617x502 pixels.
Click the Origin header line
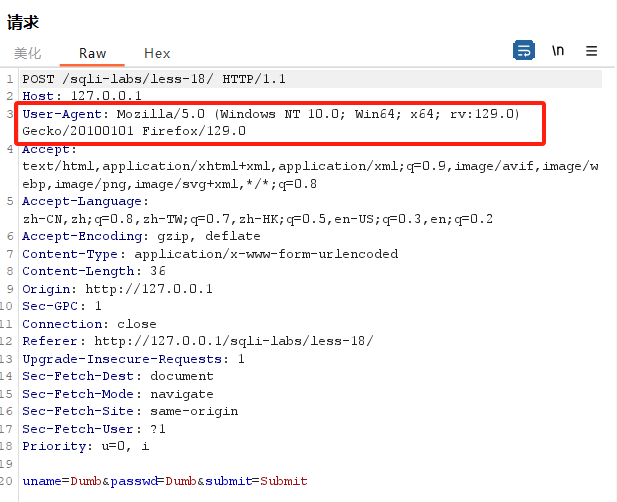point(117,289)
